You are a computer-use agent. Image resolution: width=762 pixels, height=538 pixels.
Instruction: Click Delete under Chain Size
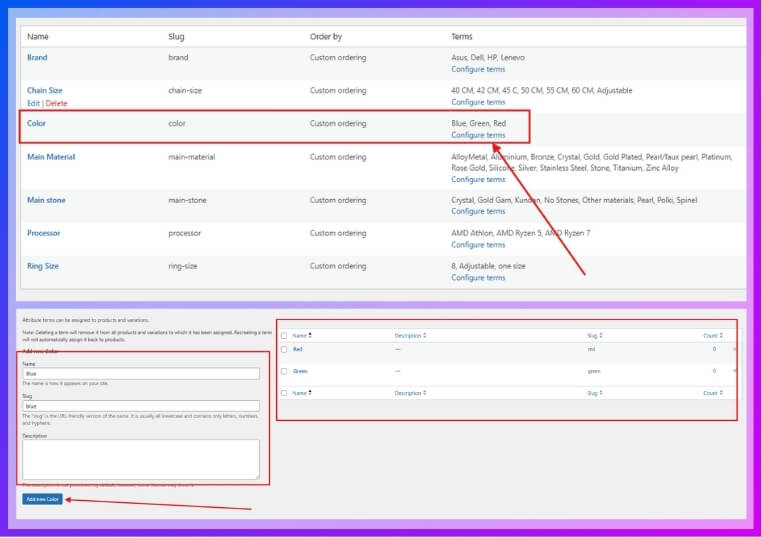(57, 103)
